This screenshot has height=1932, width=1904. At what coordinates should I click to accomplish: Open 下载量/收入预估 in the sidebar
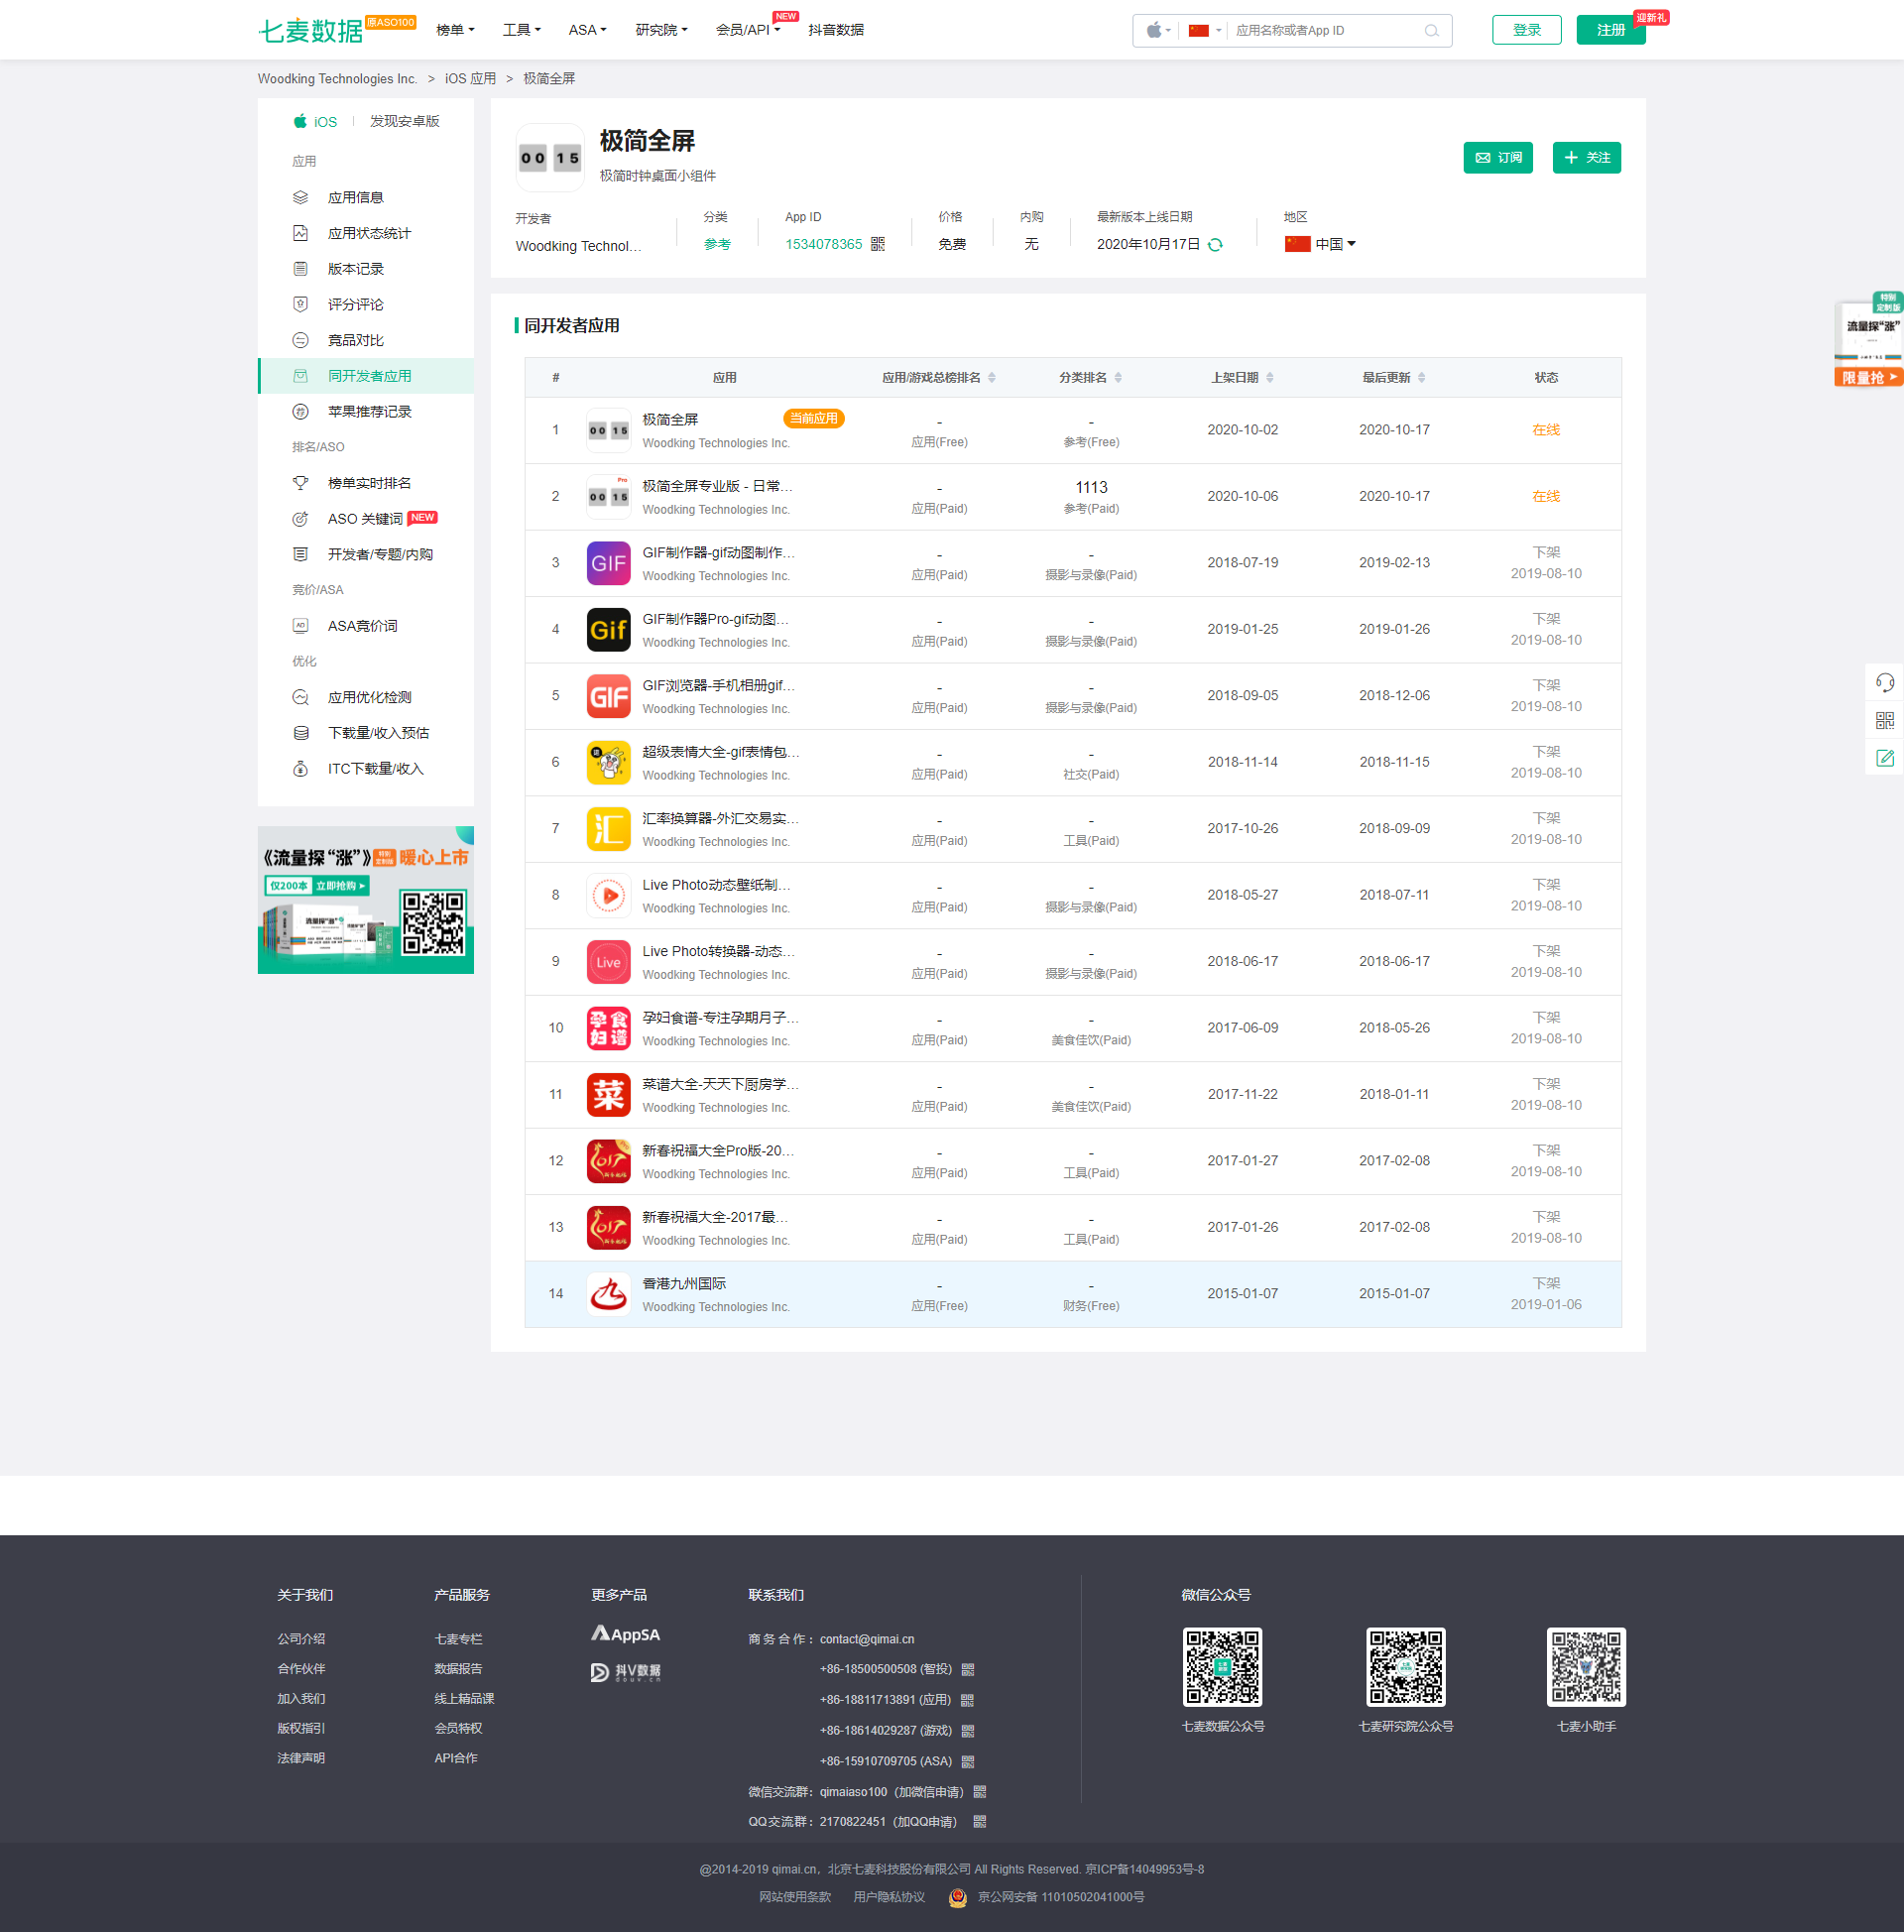[366, 733]
